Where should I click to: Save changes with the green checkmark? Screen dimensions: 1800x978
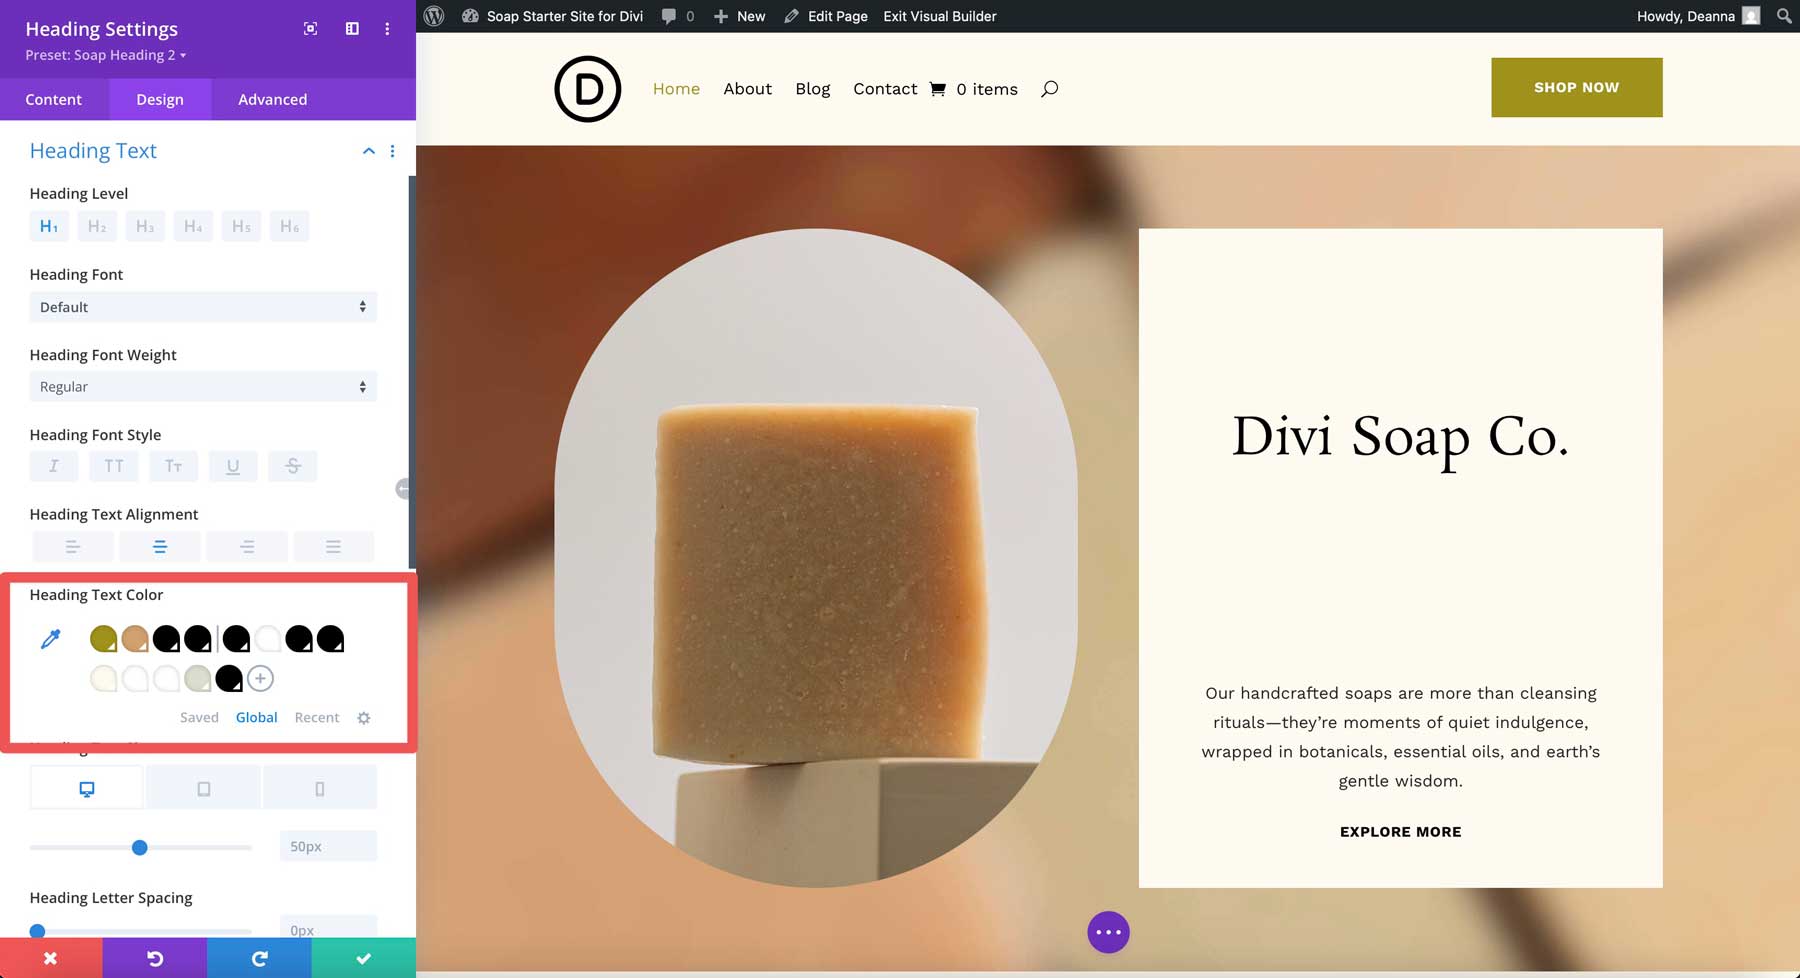click(364, 958)
